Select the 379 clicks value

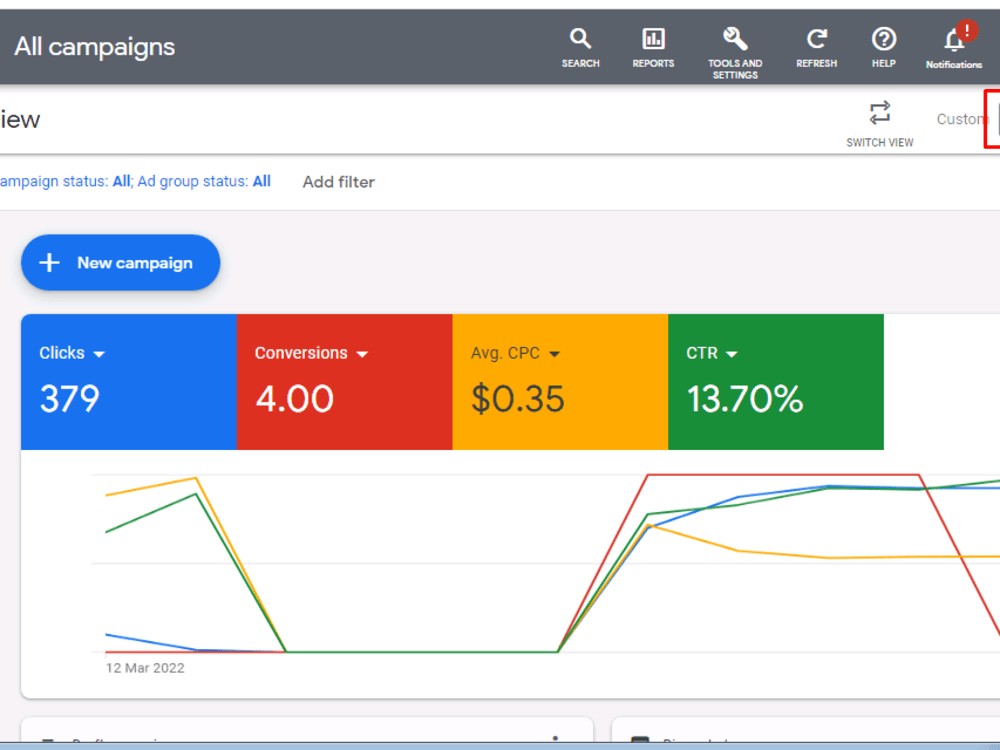70,399
